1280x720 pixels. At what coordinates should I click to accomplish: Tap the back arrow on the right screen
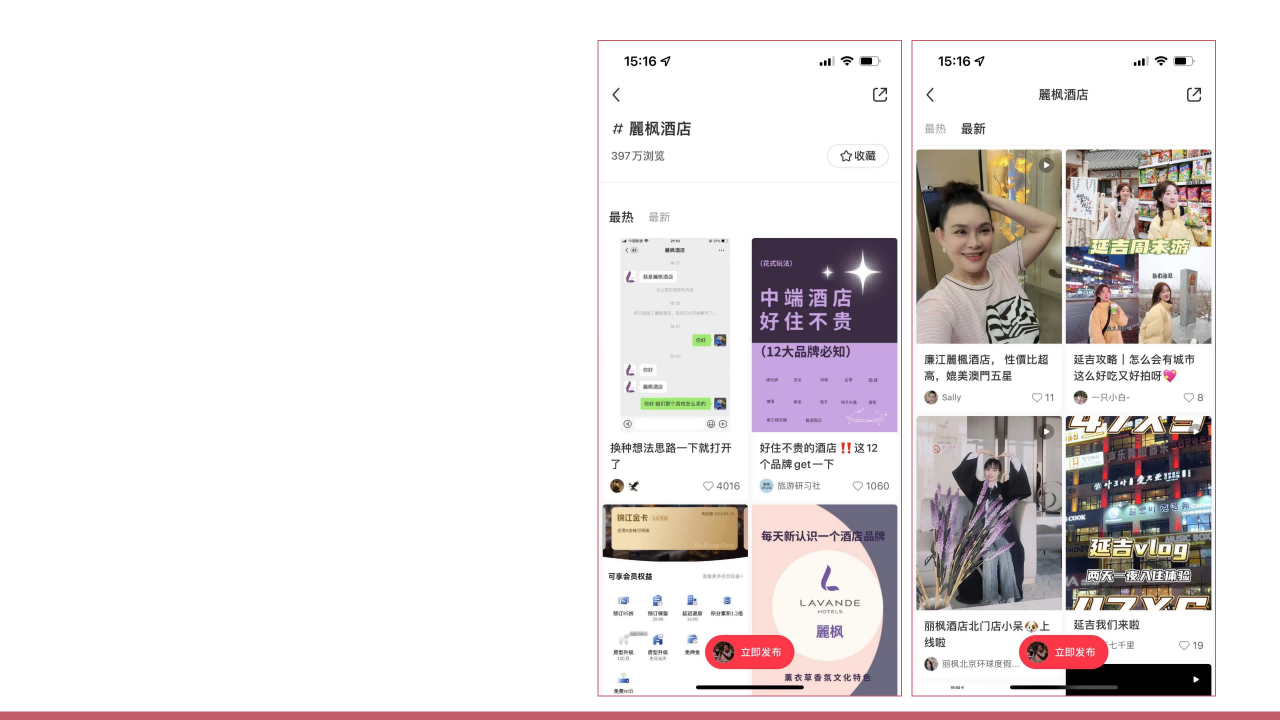coord(930,94)
